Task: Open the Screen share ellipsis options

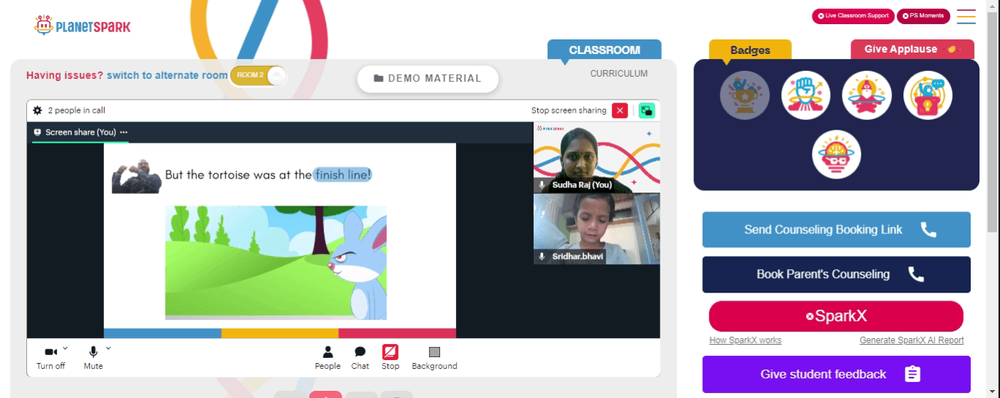Action: pyautogui.click(x=124, y=132)
